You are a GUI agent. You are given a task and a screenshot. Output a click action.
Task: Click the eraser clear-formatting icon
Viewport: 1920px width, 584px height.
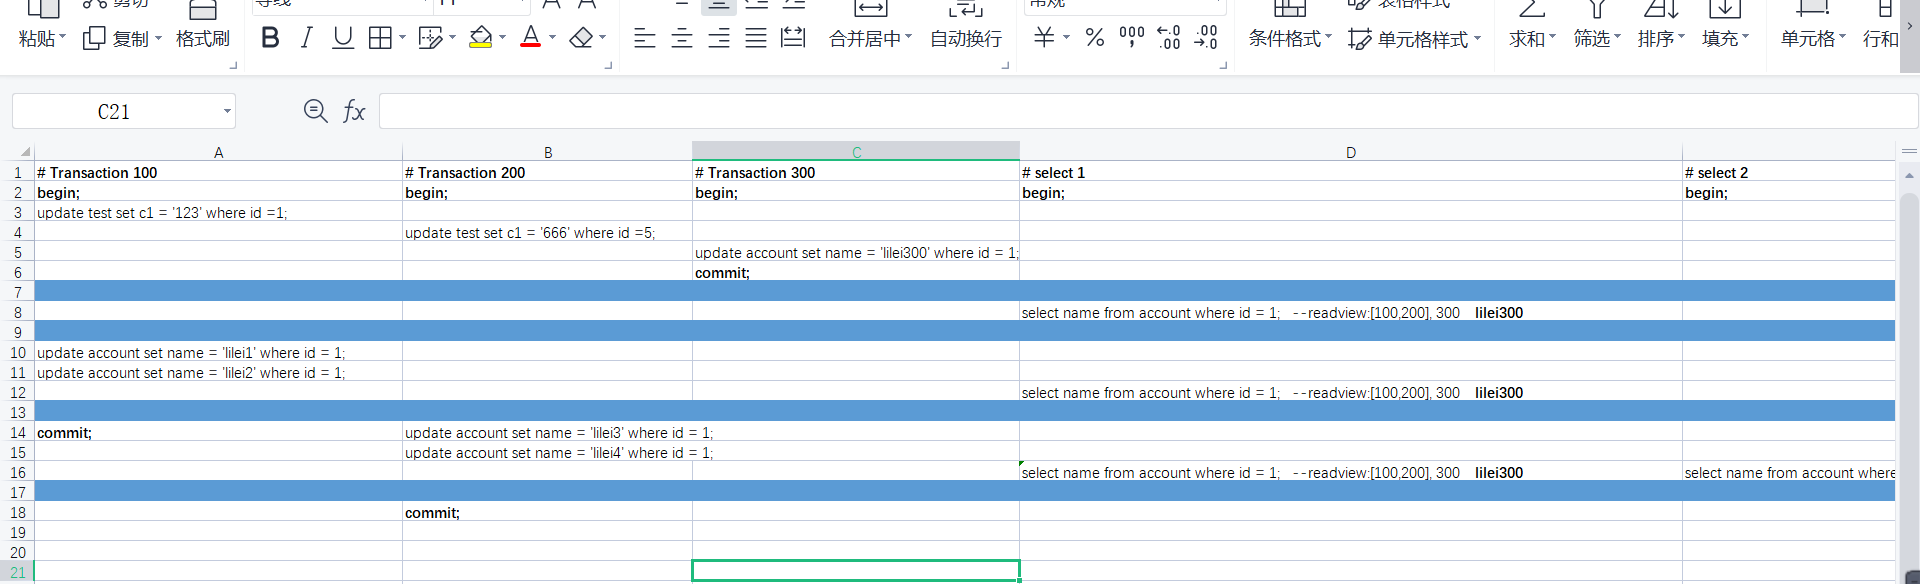pos(581,38)
